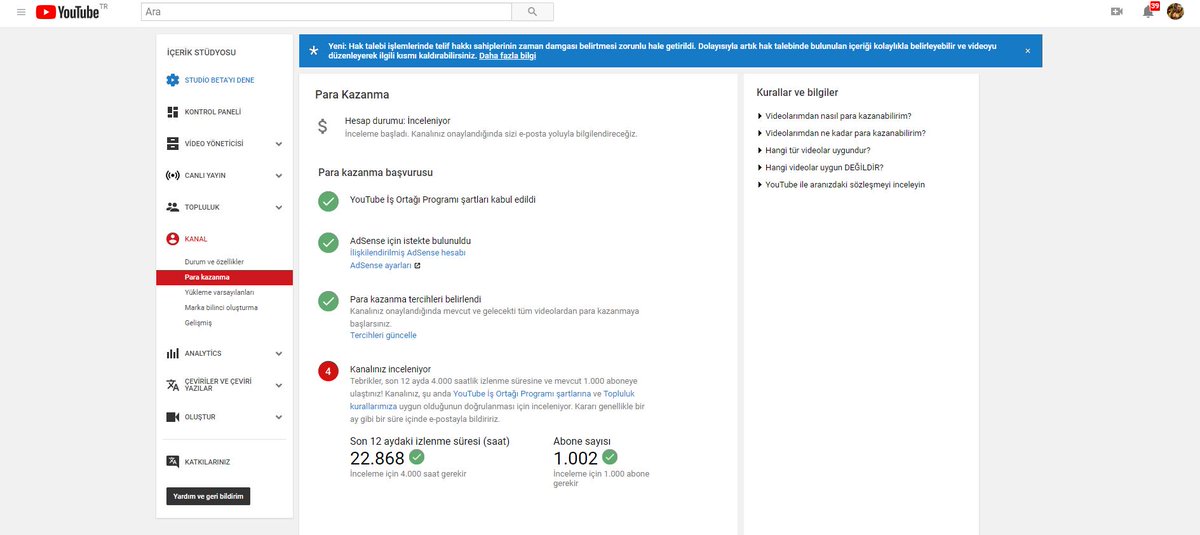1200x535 pixels.
Task: Click green check for AdSense isteği
Action: coord(328,242)
